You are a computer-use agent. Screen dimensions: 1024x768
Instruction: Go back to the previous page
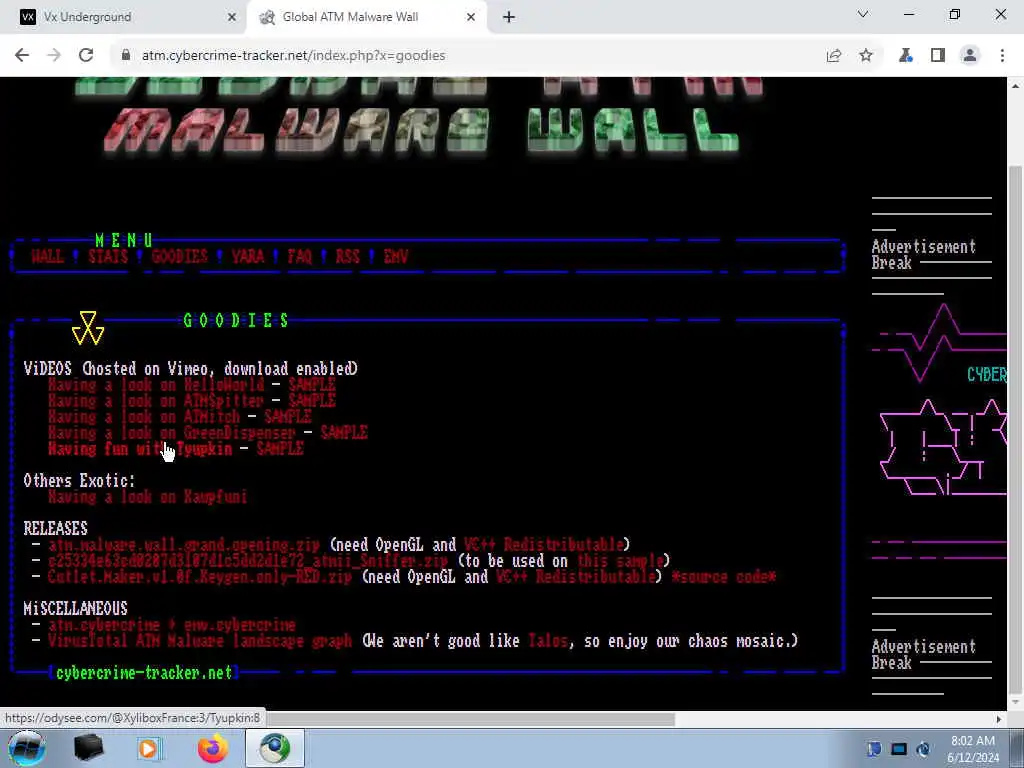[x=22, y=56]
